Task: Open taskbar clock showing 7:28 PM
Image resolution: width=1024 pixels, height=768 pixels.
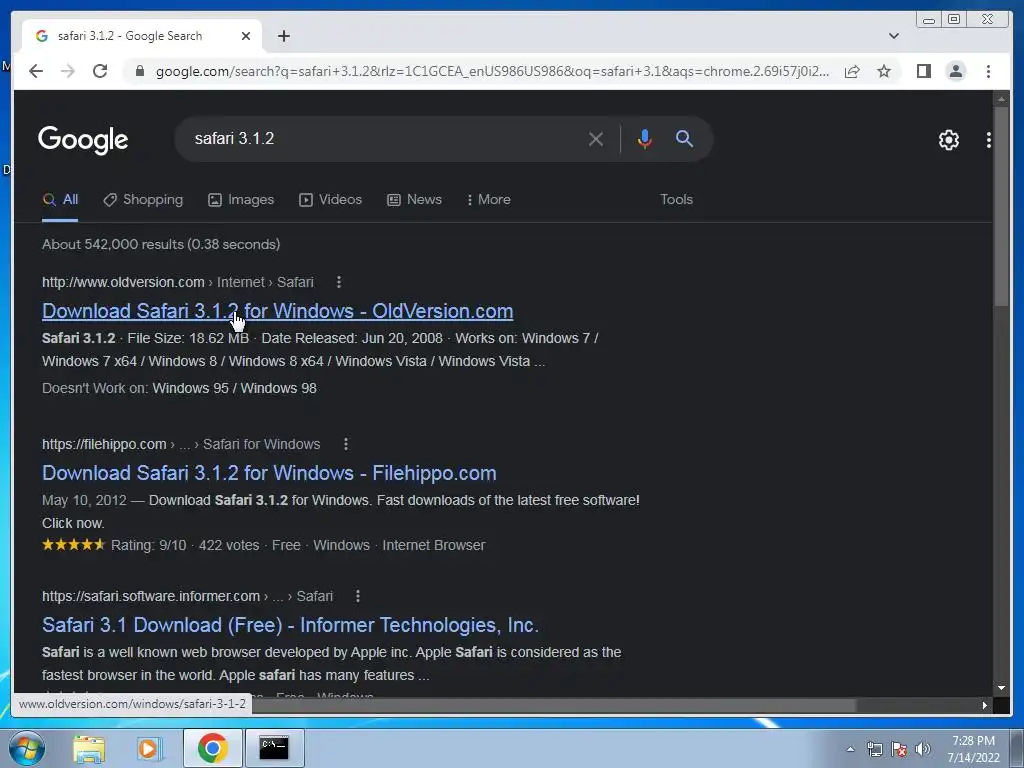Action: (973, 749)
